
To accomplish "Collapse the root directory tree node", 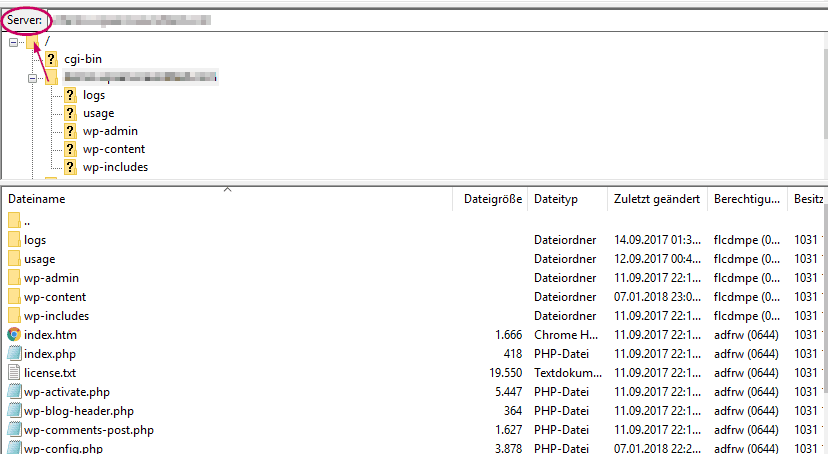I will pos(14,41).
